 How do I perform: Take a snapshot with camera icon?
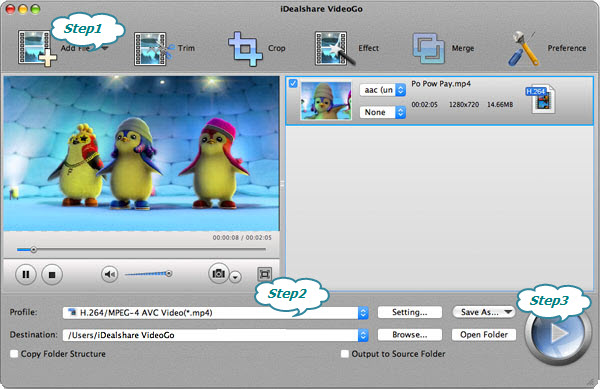[218, 273]
